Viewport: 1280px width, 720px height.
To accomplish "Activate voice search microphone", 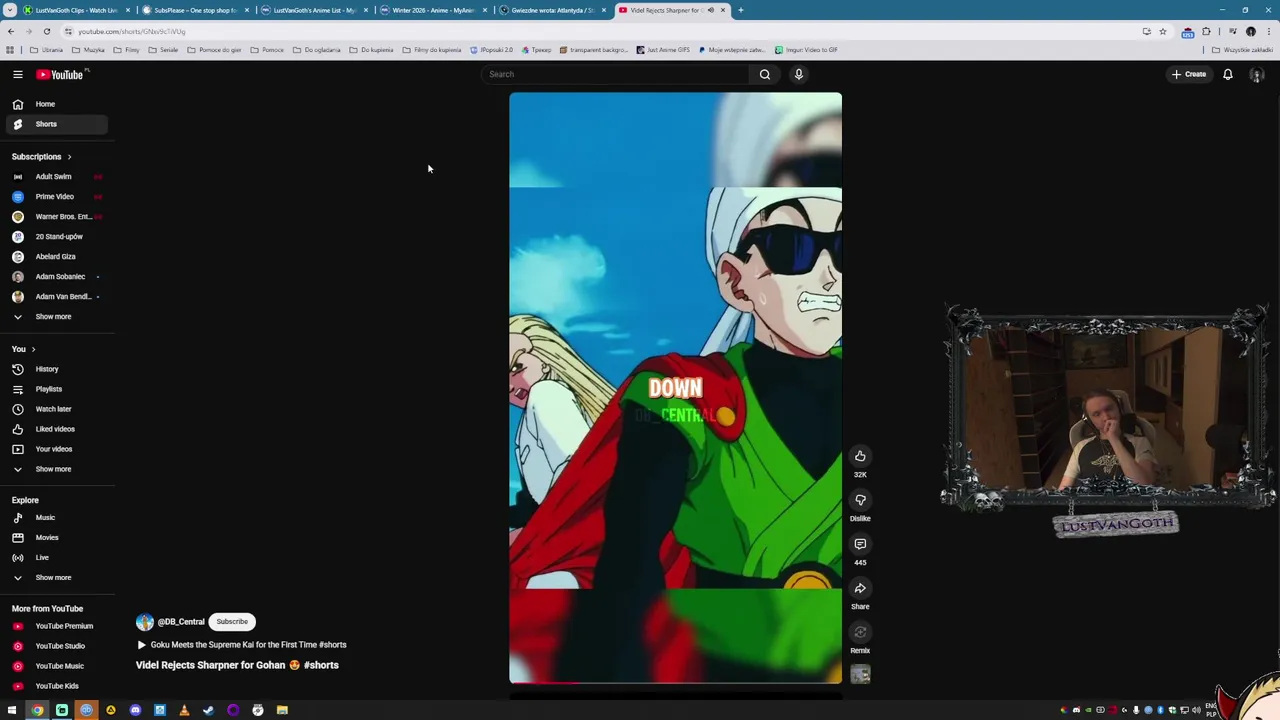I will click(x=798, y=74).
